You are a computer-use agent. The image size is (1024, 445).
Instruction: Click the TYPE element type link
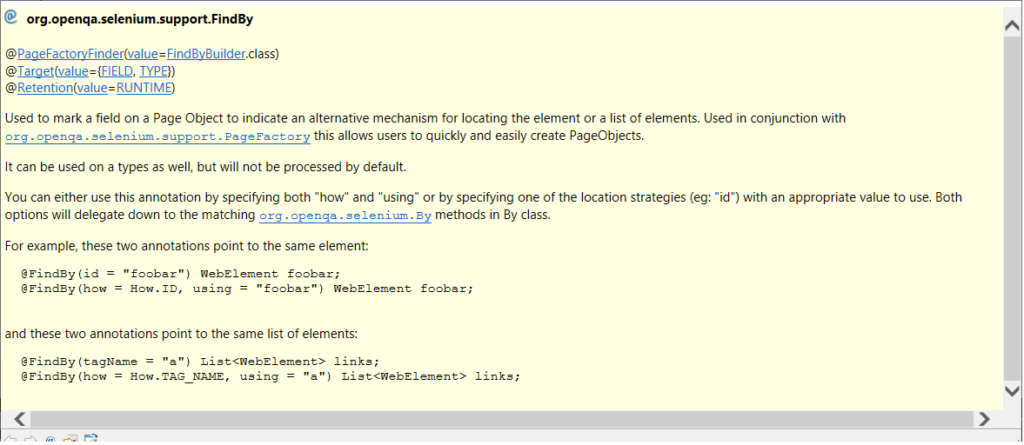pyautogui.click(x=153, y=71)
